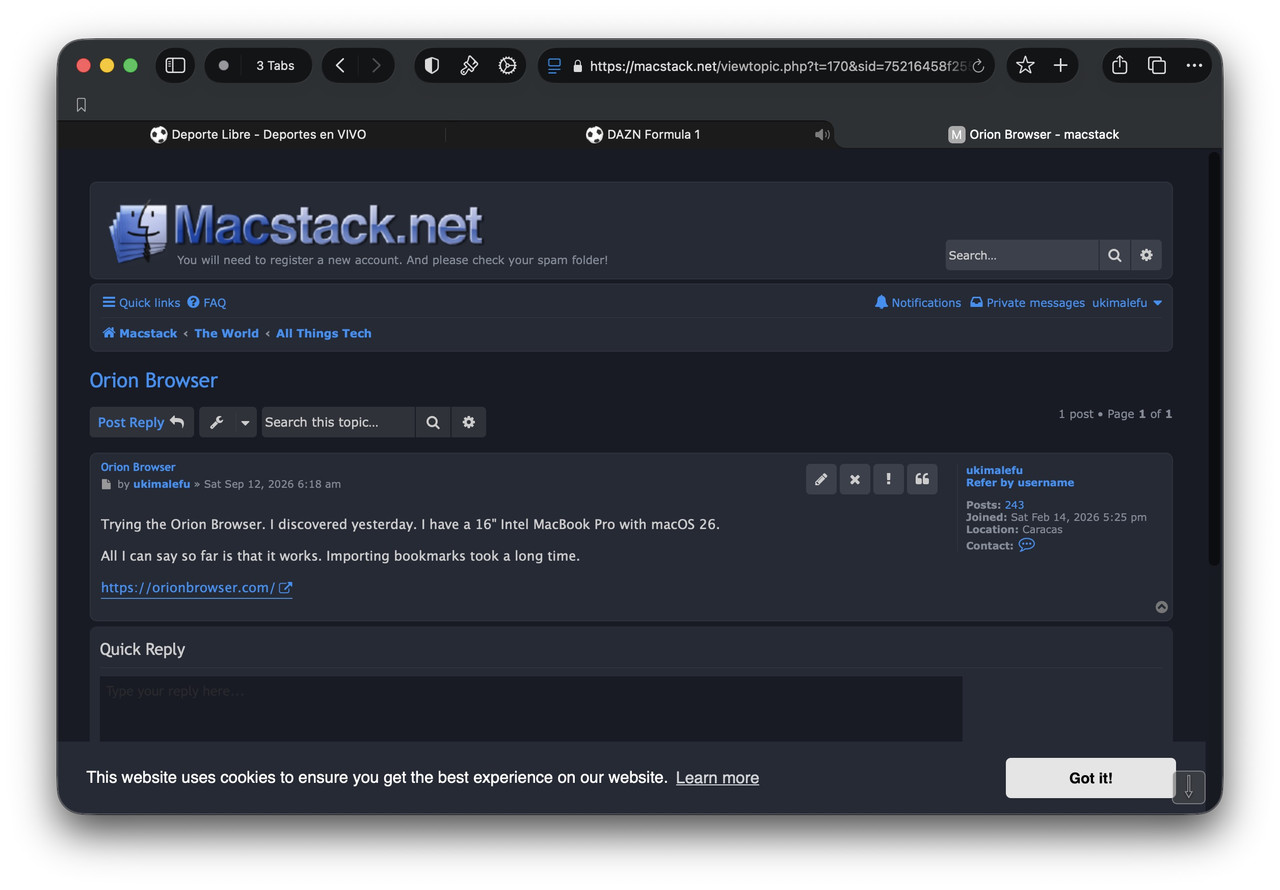Open the three-dots more menu
This screenshot has height=890, width=1280.
[1194, 65]
